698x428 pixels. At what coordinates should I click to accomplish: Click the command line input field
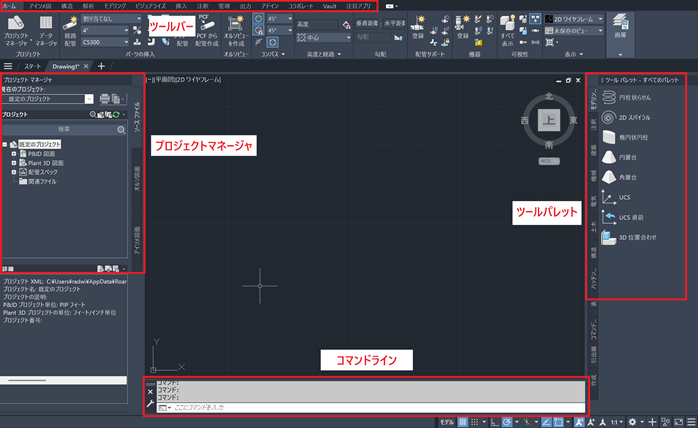pos(371,407)
